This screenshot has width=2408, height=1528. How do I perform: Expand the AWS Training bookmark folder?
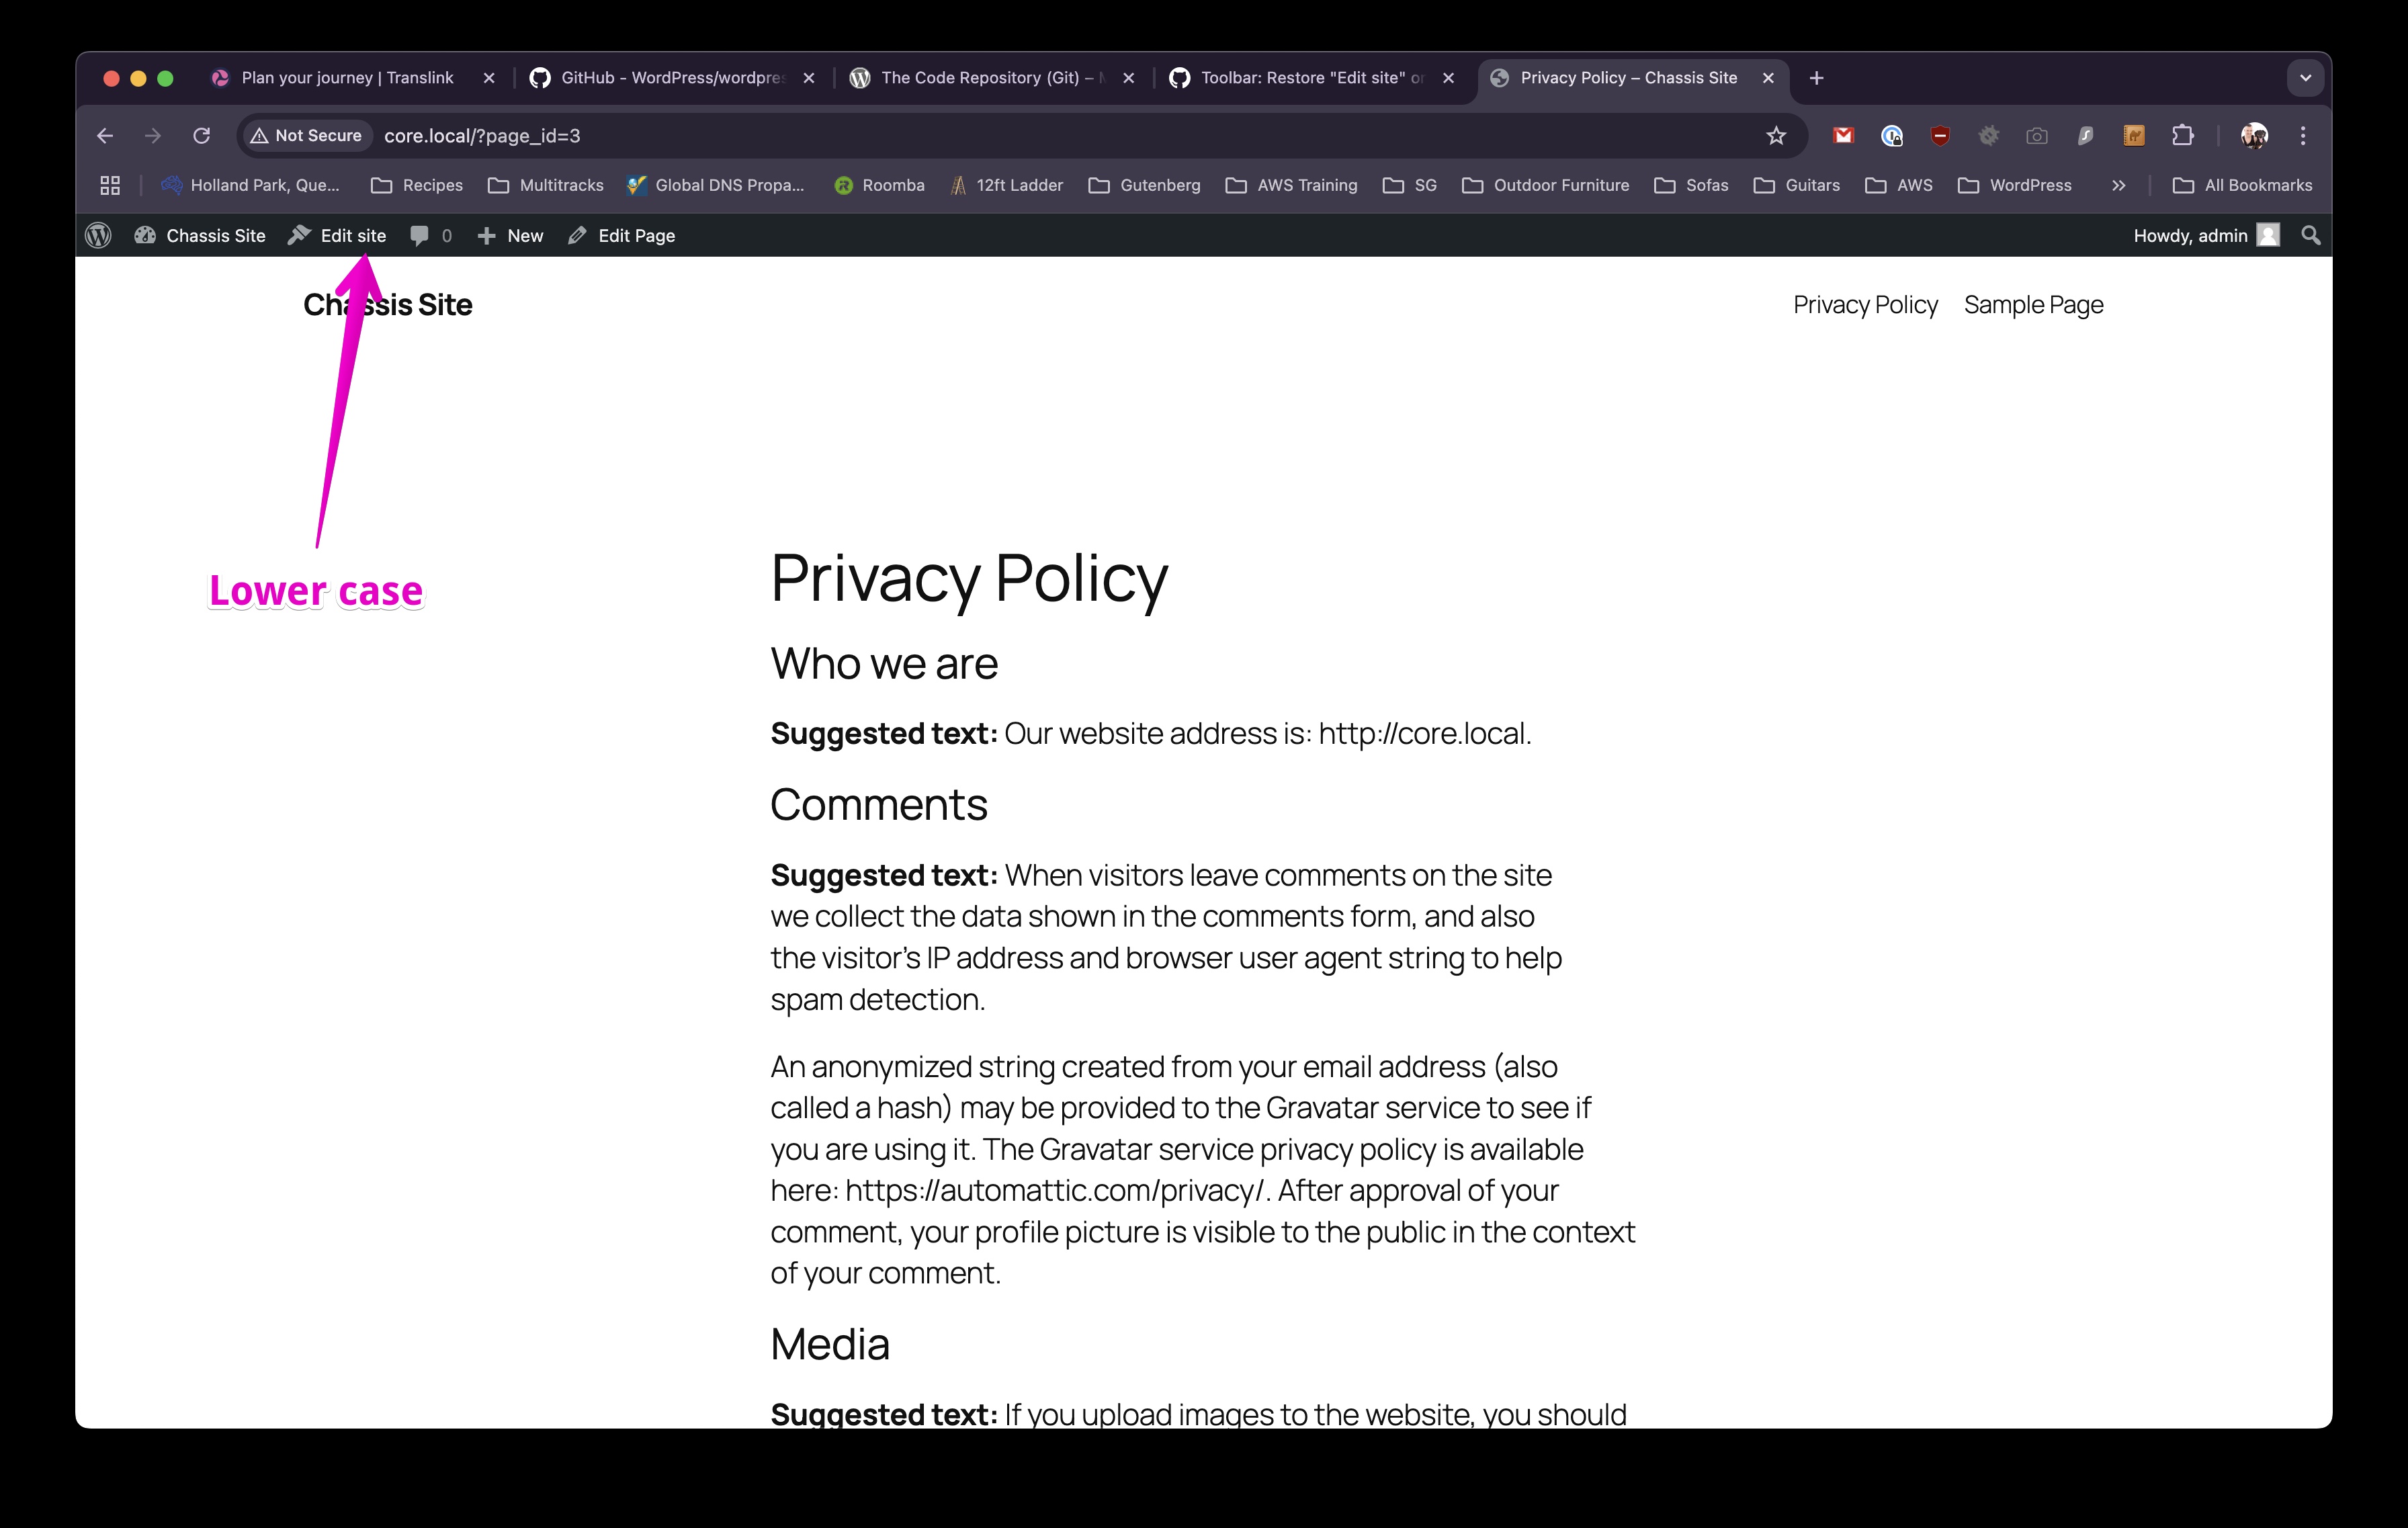point(1292,185)
